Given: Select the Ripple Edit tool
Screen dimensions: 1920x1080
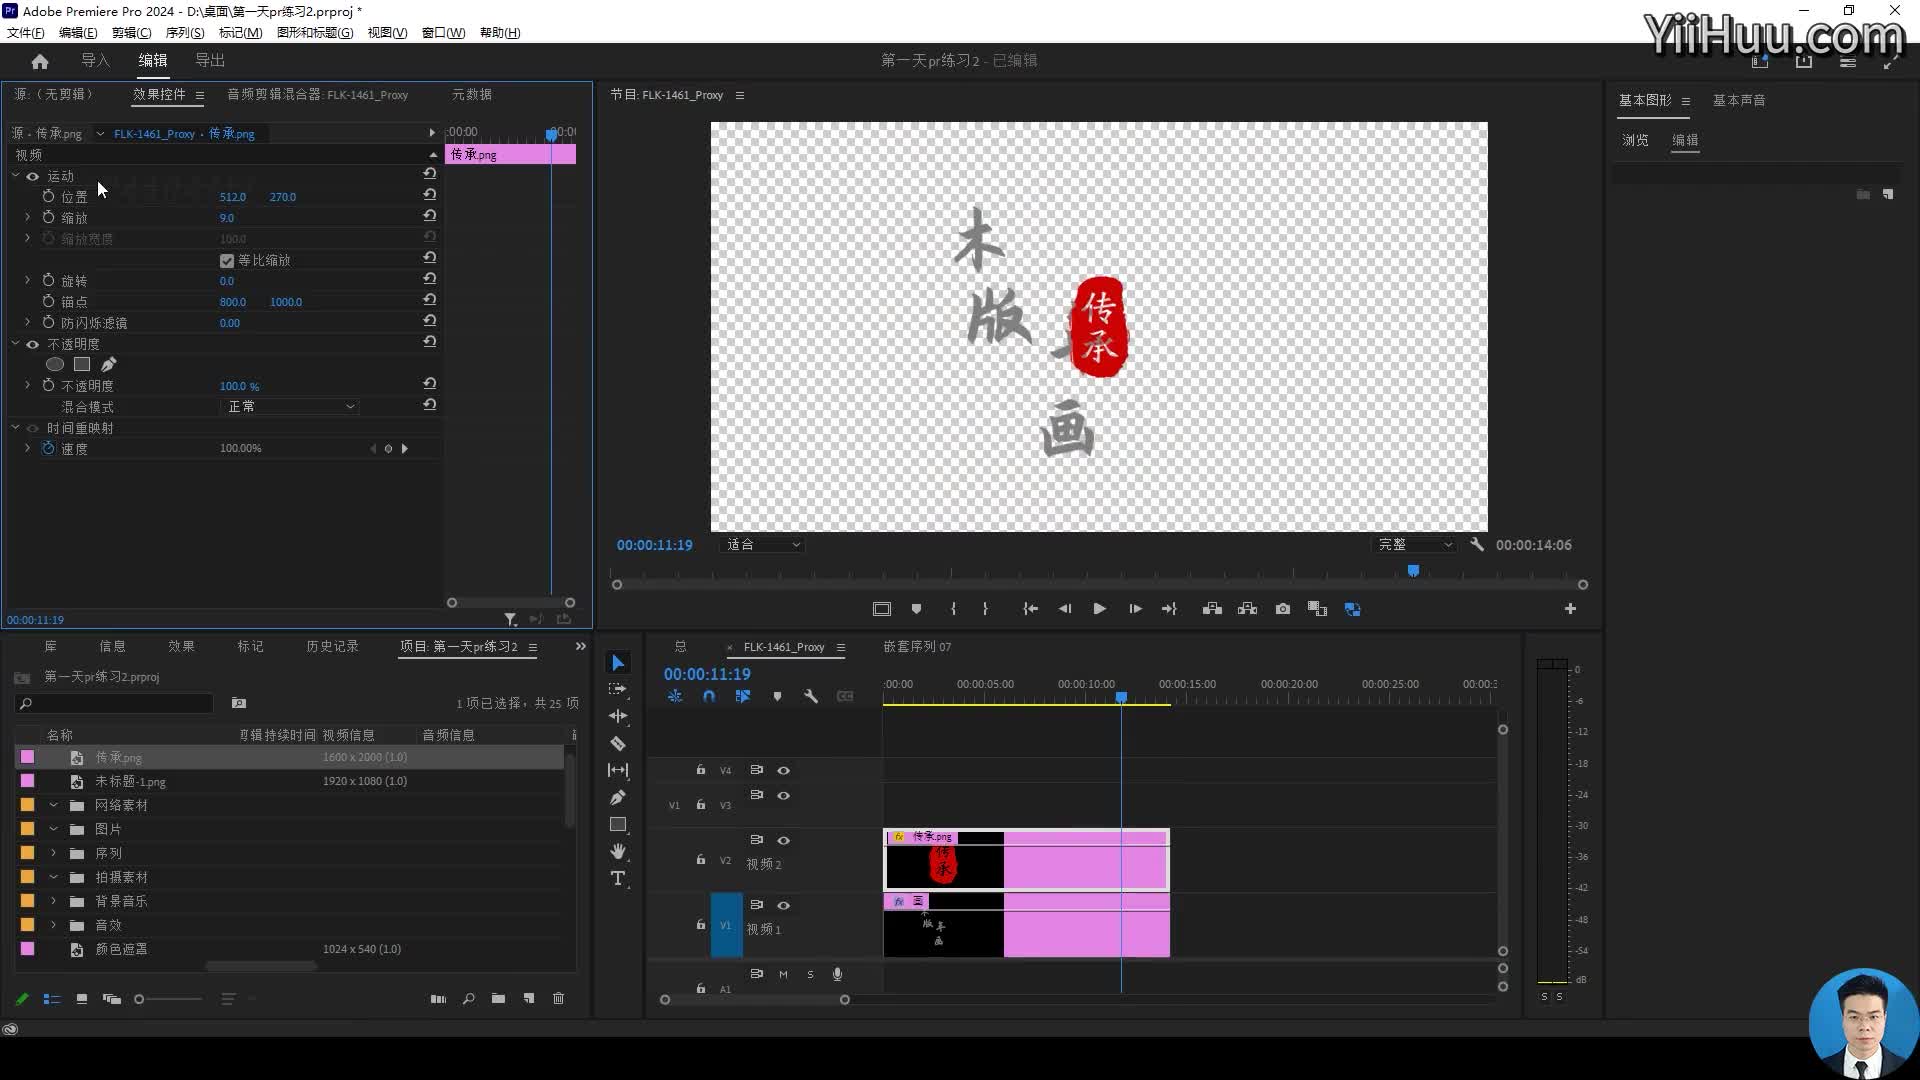Looking at the screenshot, I should pyautogui.click(x=618, y=716).
